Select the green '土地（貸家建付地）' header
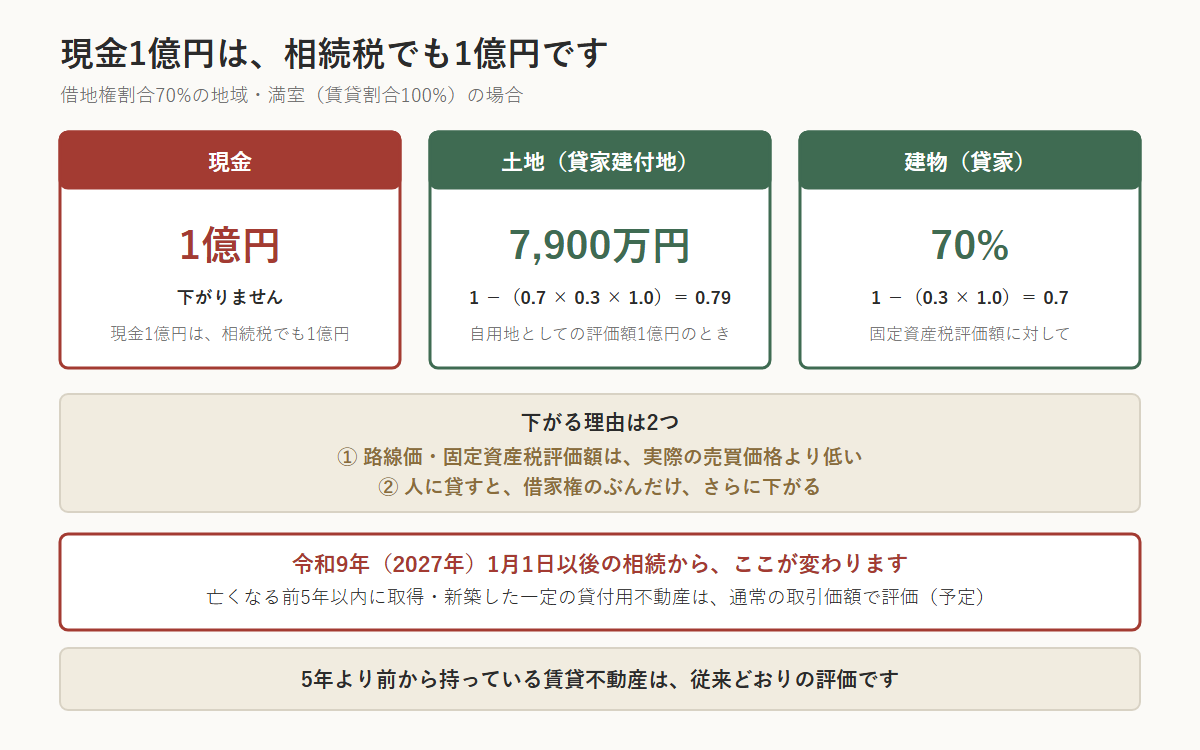 coord(600,160)
